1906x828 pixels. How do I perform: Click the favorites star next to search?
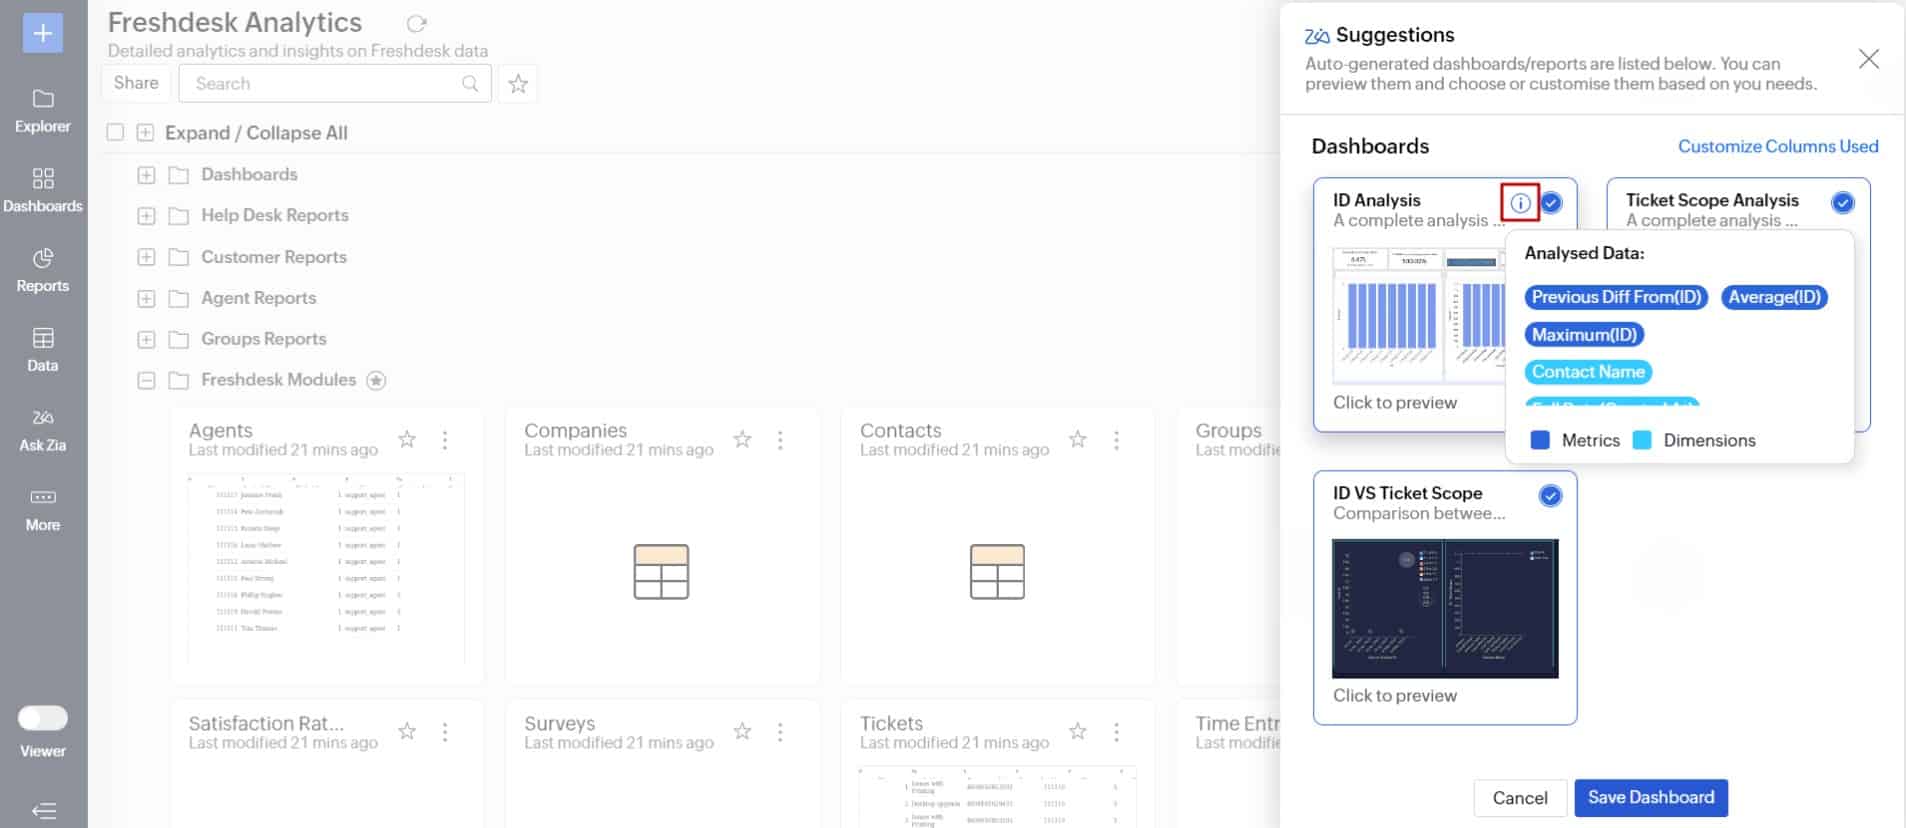click(518, 84)
